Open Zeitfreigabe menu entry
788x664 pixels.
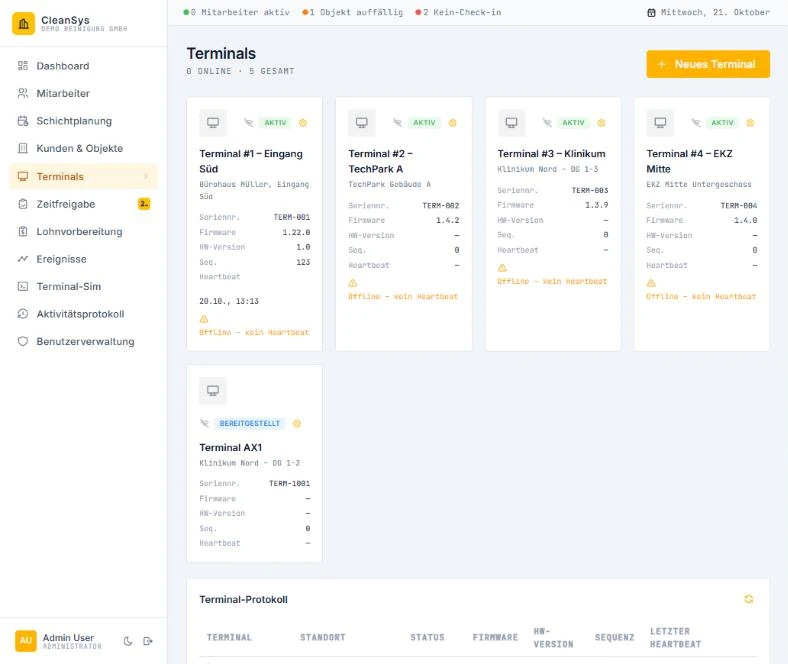coord(83,204)
